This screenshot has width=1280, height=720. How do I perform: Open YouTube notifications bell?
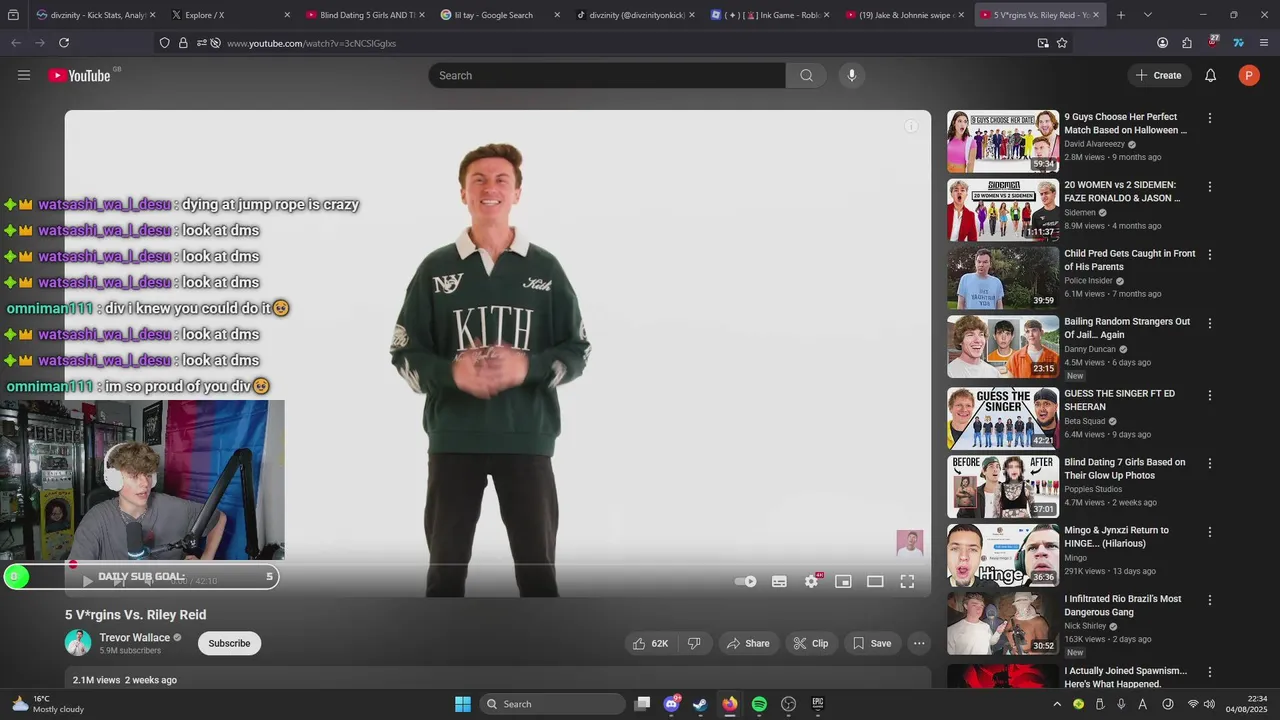click(x=1210, y=75)
